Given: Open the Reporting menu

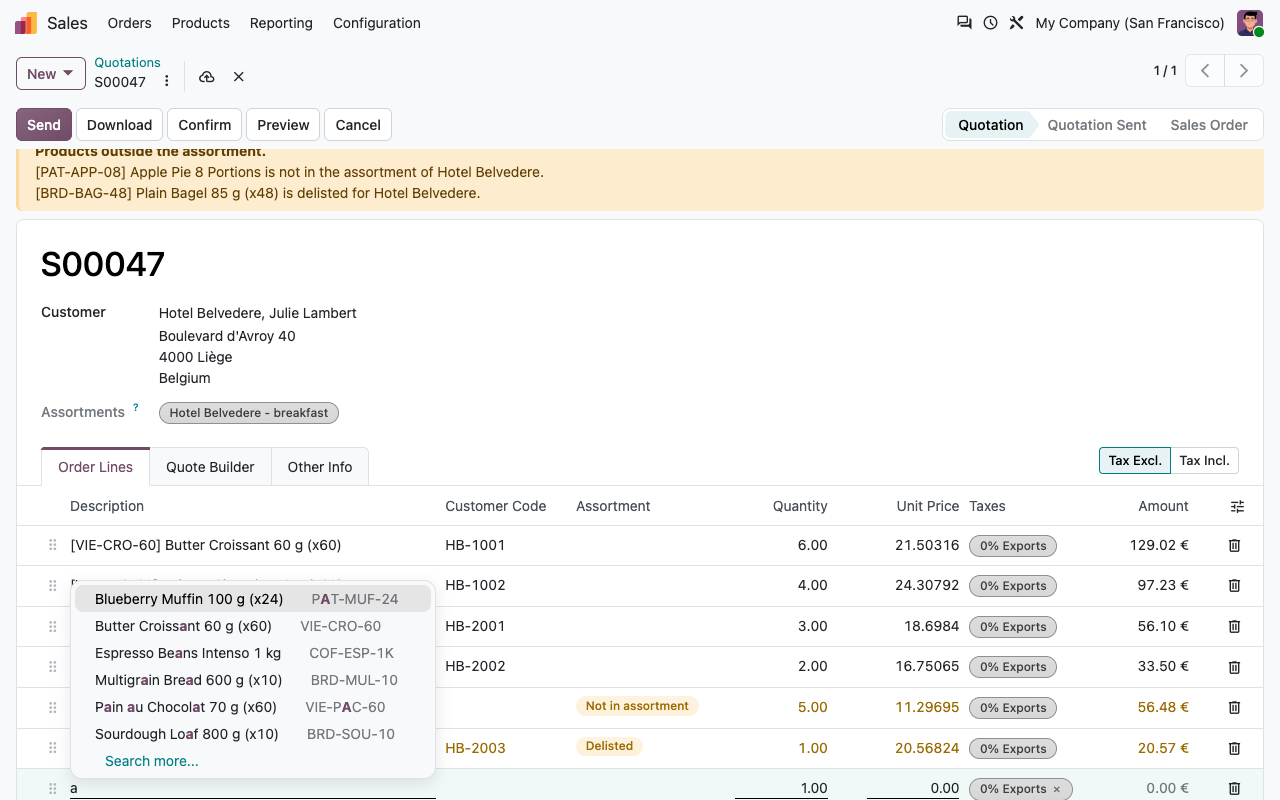Looking at the screenshot, I should click(281, 23).
